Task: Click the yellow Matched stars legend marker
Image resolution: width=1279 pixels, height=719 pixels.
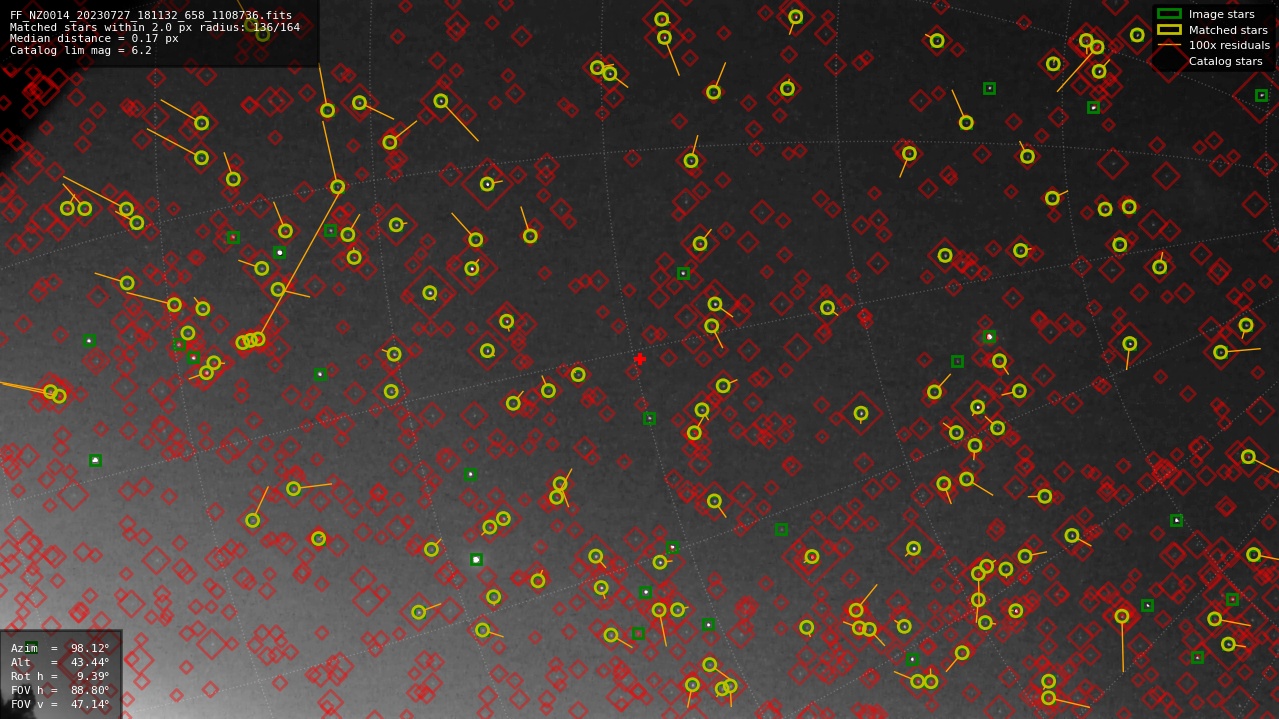Action: pyautogui.click(x=1169, y=29)
